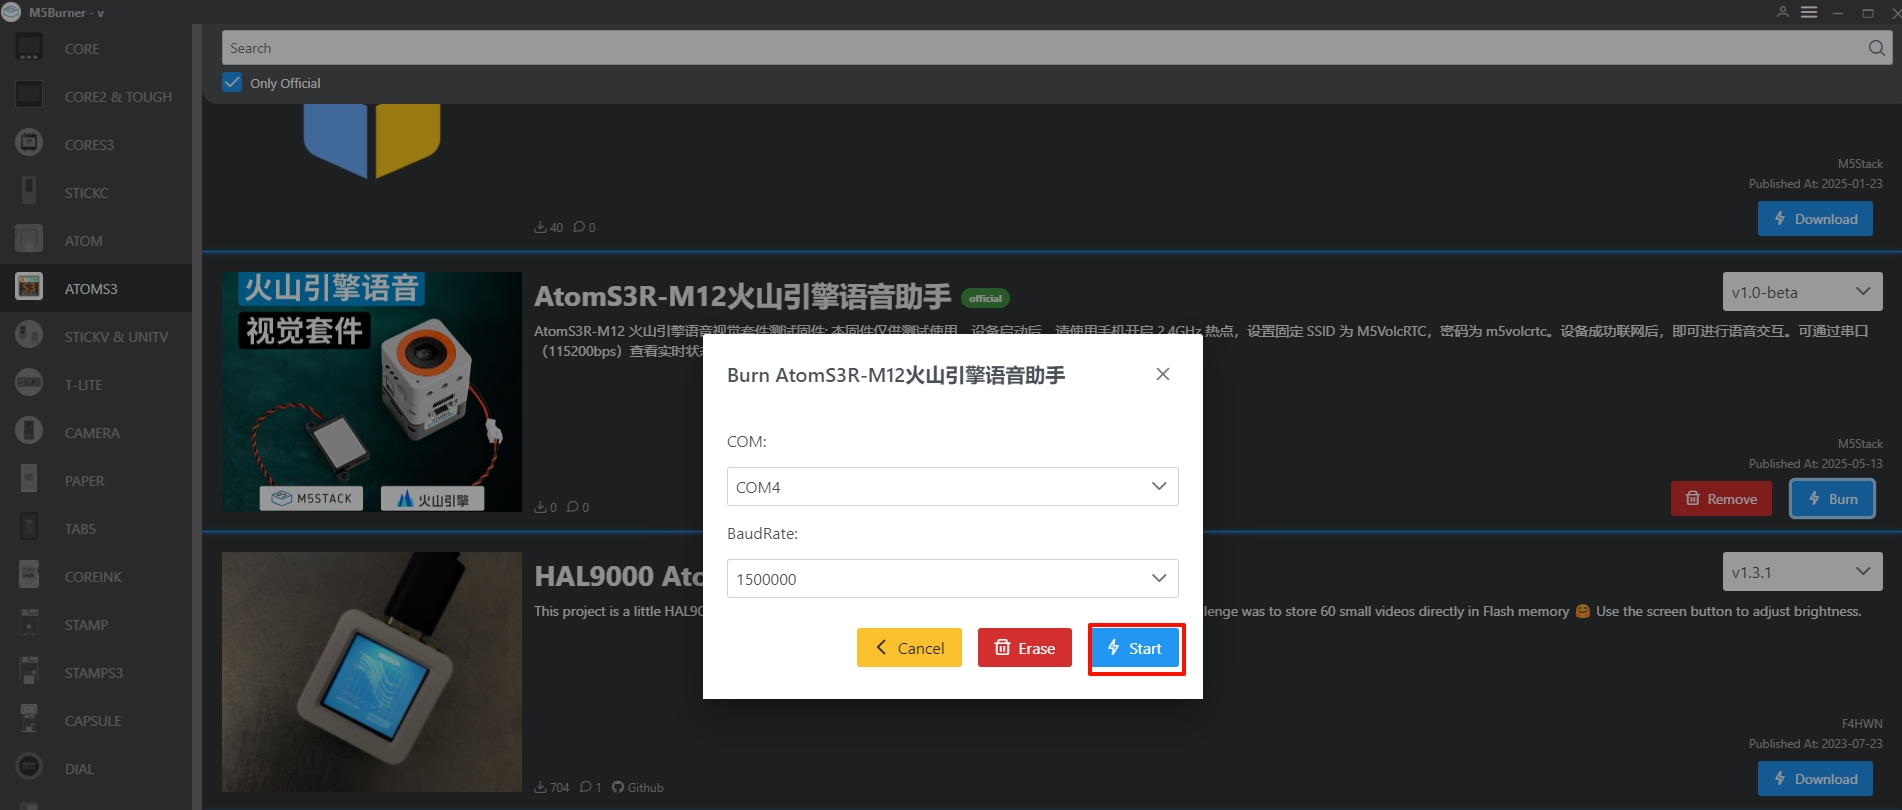Click the Remove button for AtomS3R-M12 firmware
1902x810 pixels.
[x=1721, y=499]
